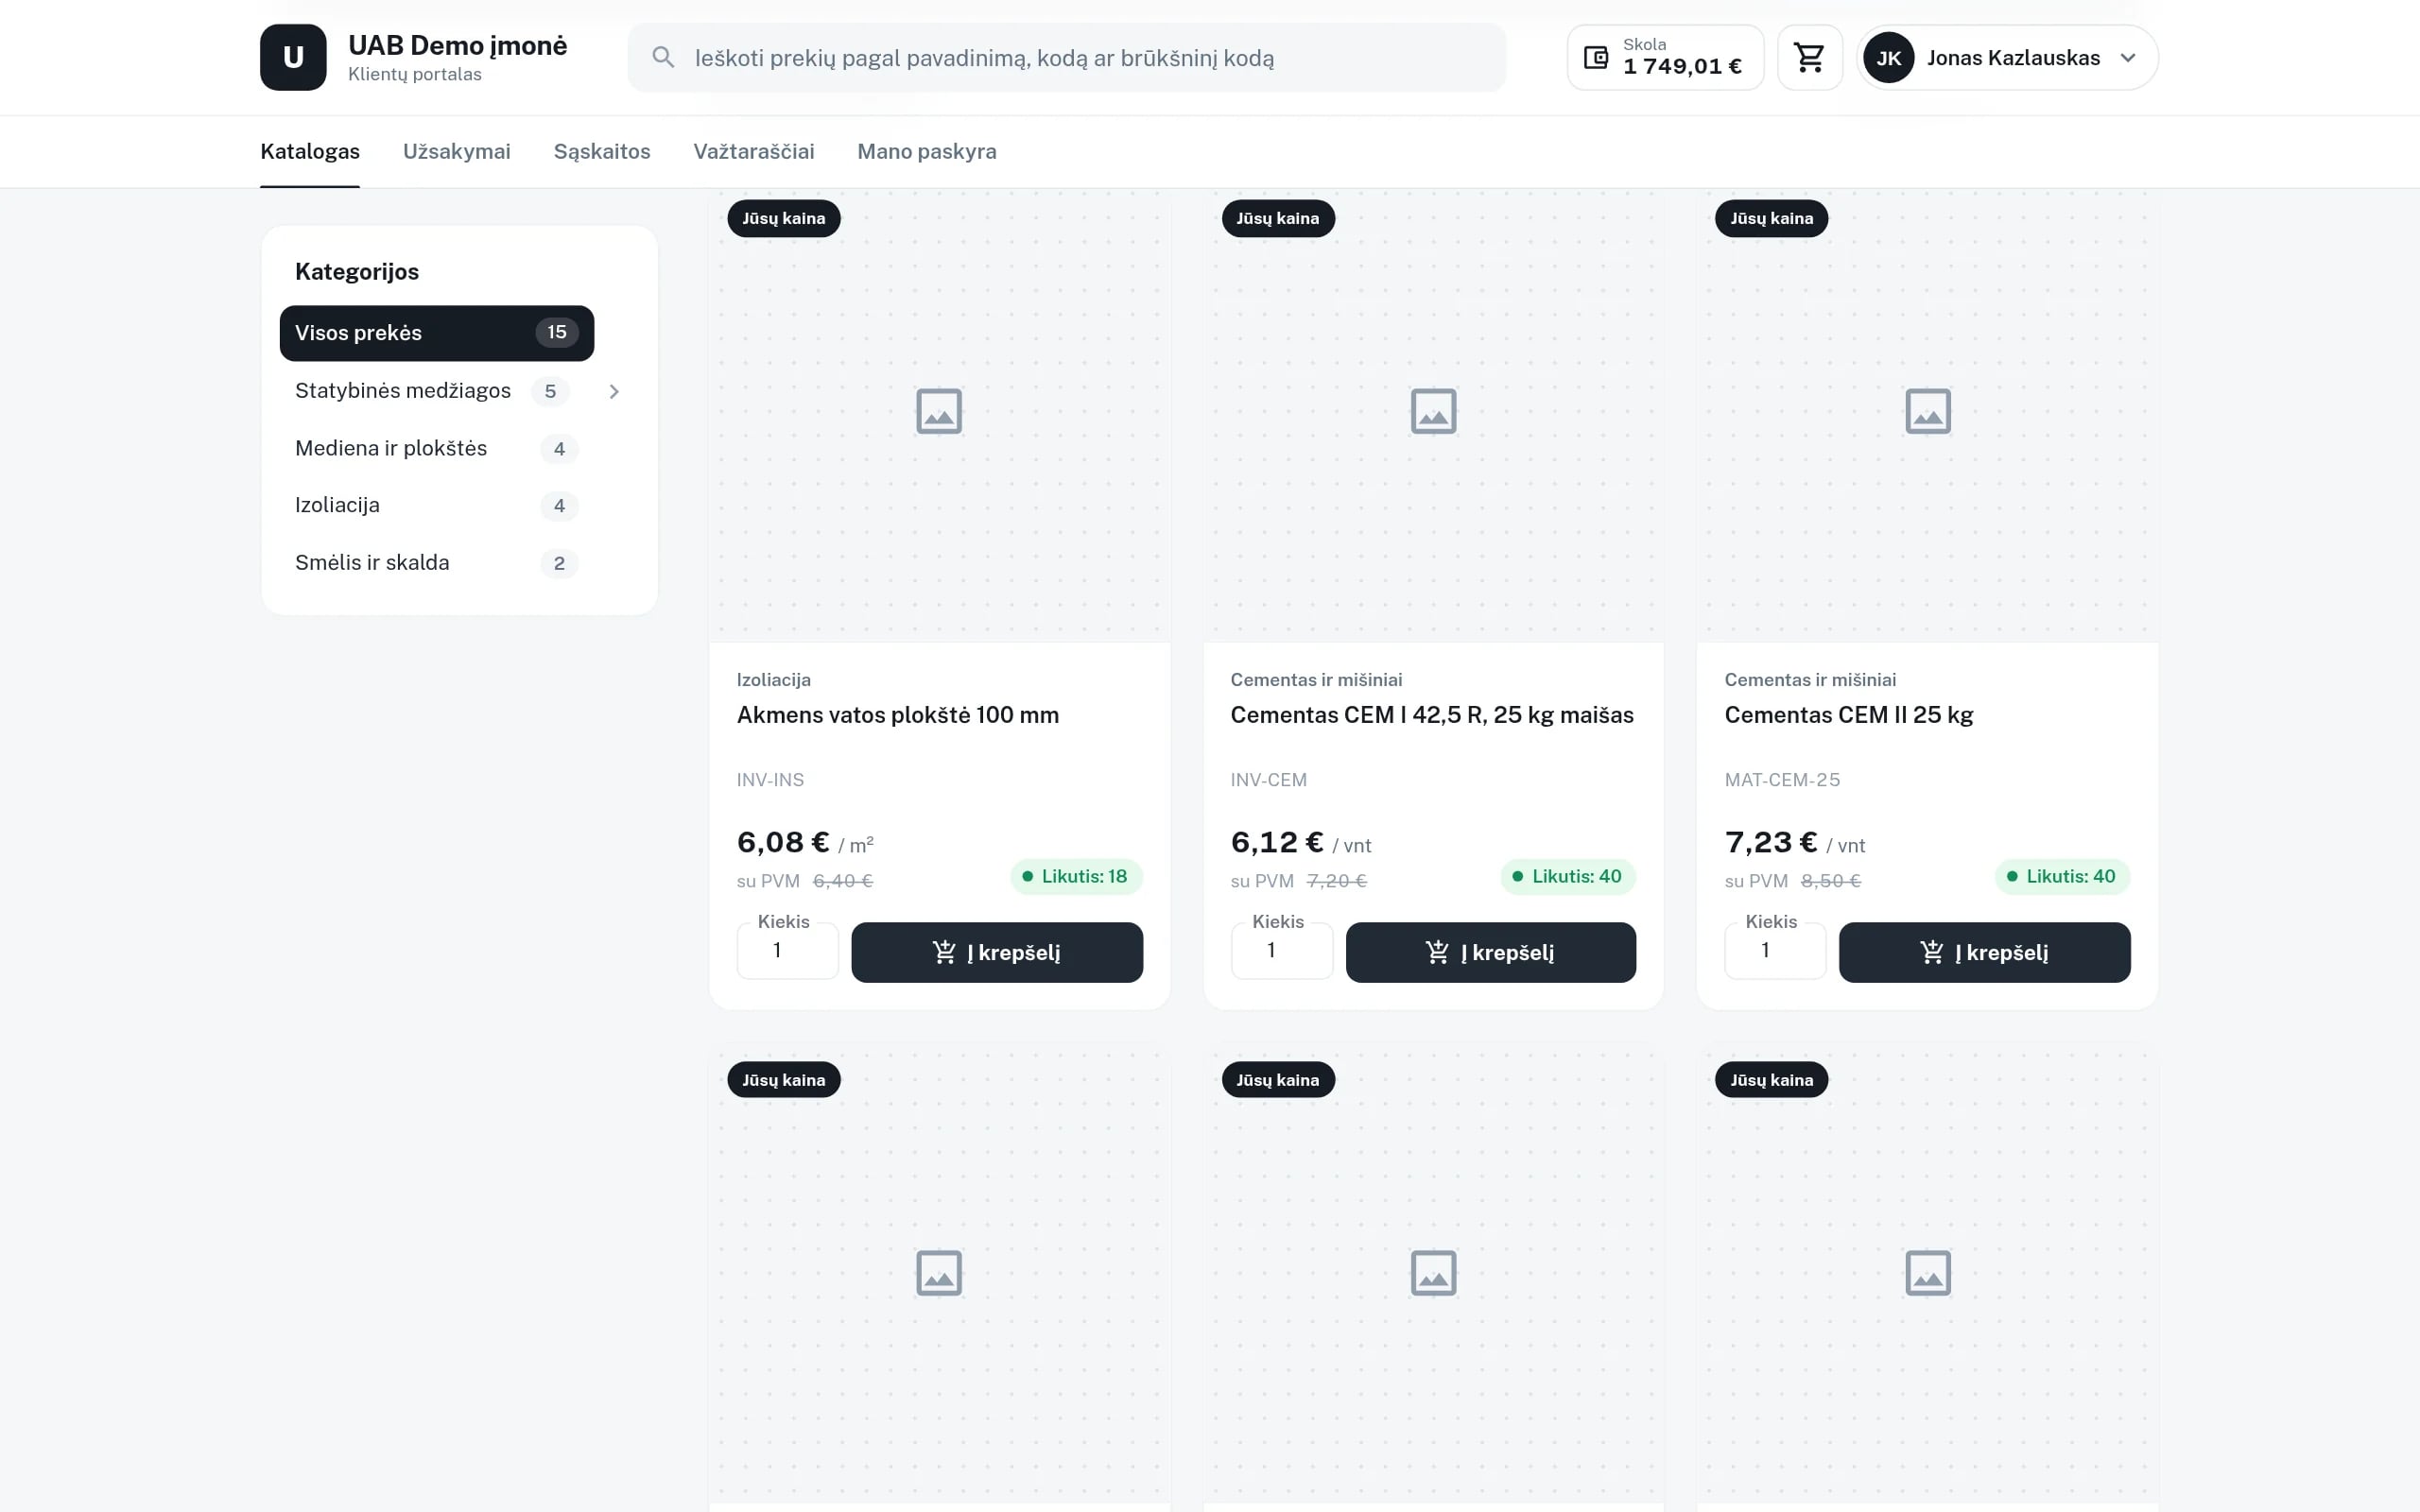Go to the Sąskaitos tab
Screen dimensions: 2420x1512
[x=602, y=151]
